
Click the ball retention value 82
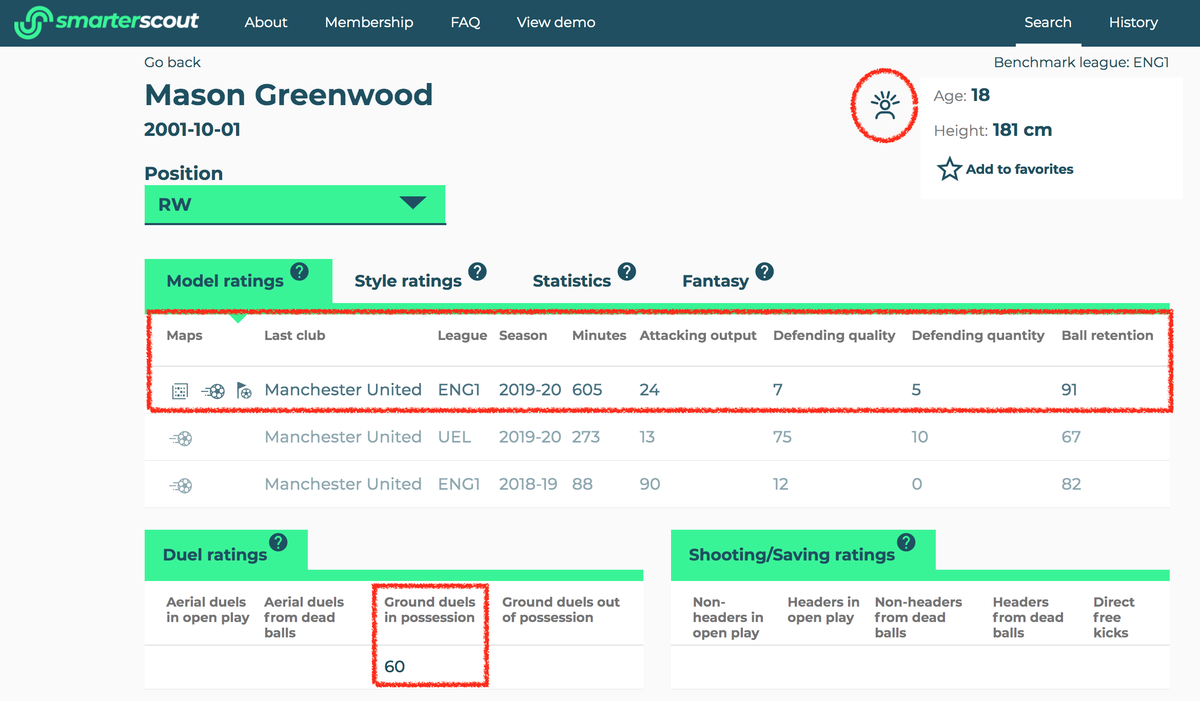click(x=1071, y=484)
